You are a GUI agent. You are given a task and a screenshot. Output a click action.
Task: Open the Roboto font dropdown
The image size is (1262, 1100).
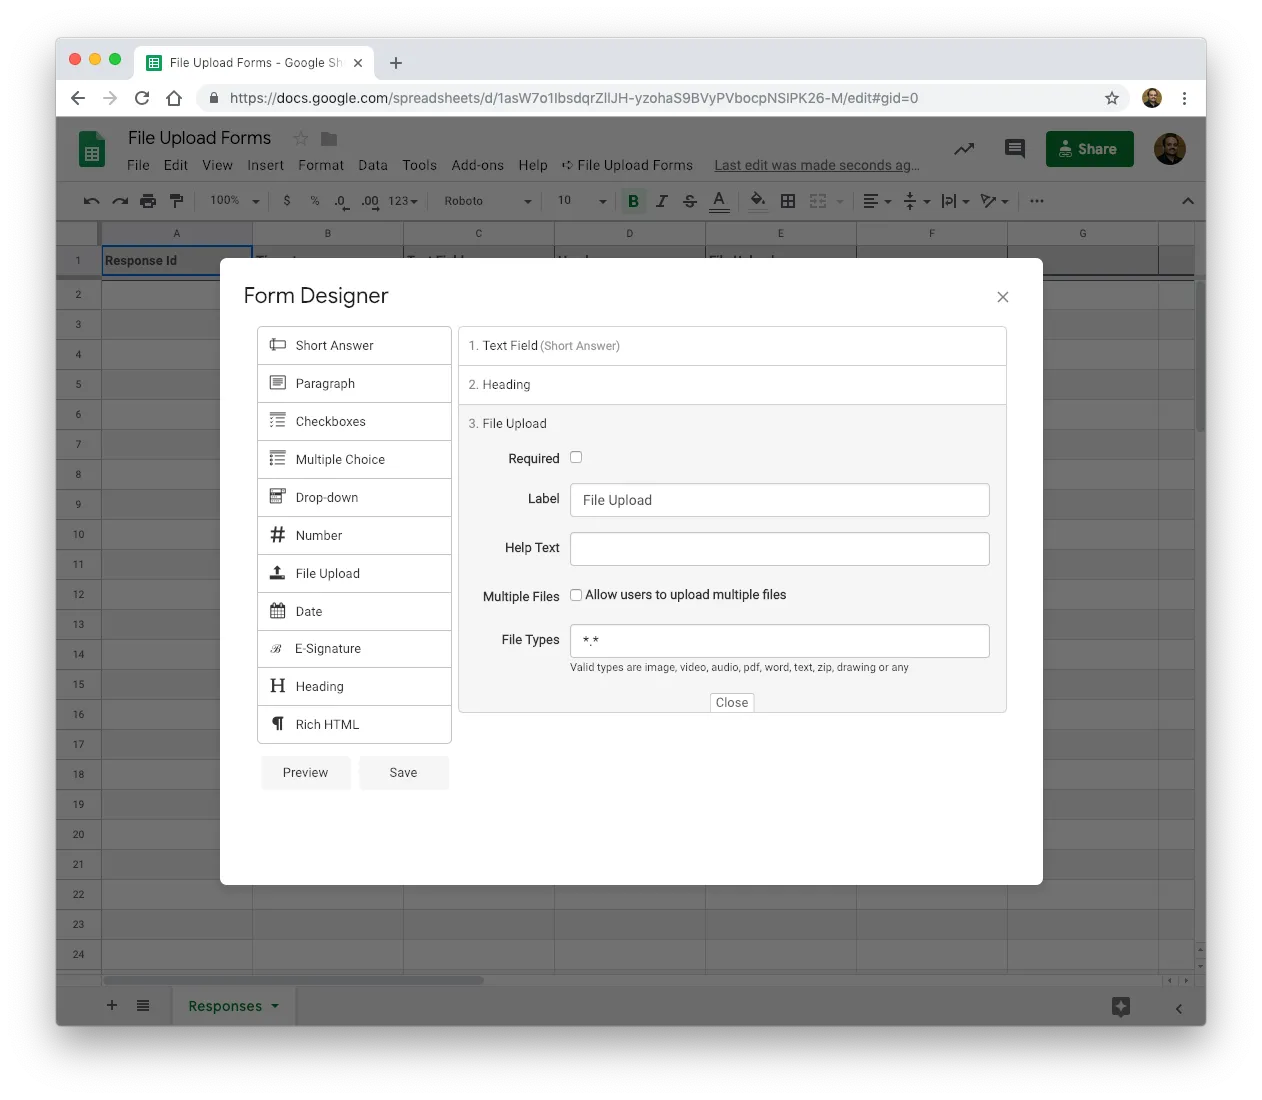coord(486,201)
